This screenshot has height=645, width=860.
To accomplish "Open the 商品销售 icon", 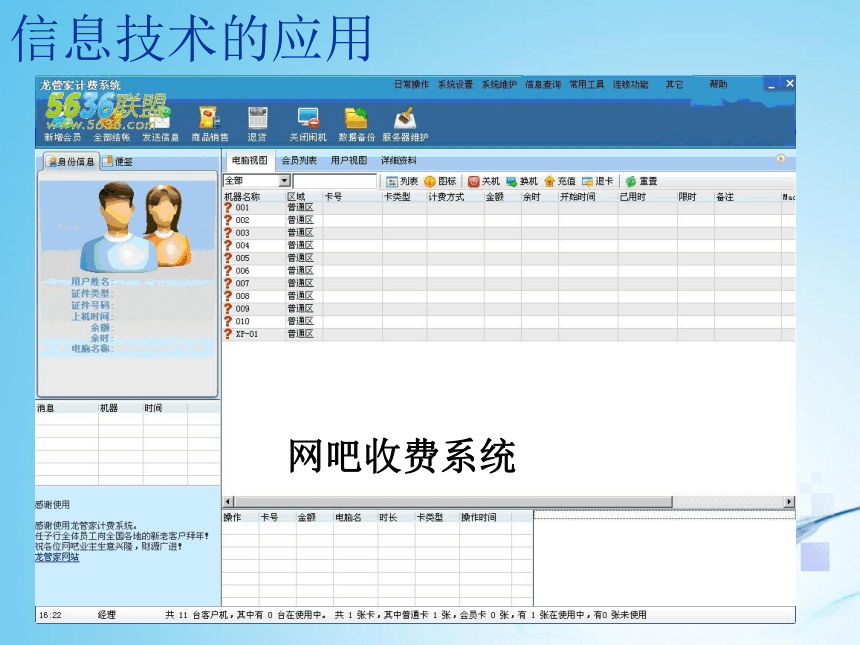I will (x=210, y=123).
